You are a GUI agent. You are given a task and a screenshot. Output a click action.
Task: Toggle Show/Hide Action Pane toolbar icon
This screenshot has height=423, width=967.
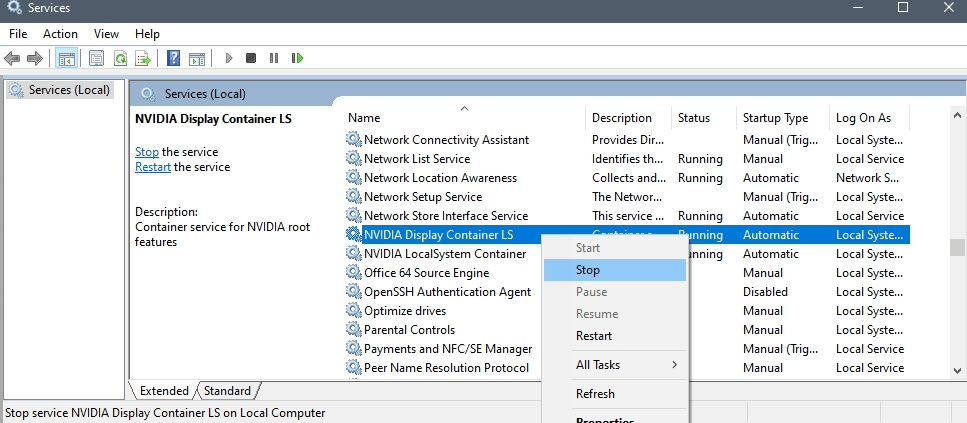(197, 59)
